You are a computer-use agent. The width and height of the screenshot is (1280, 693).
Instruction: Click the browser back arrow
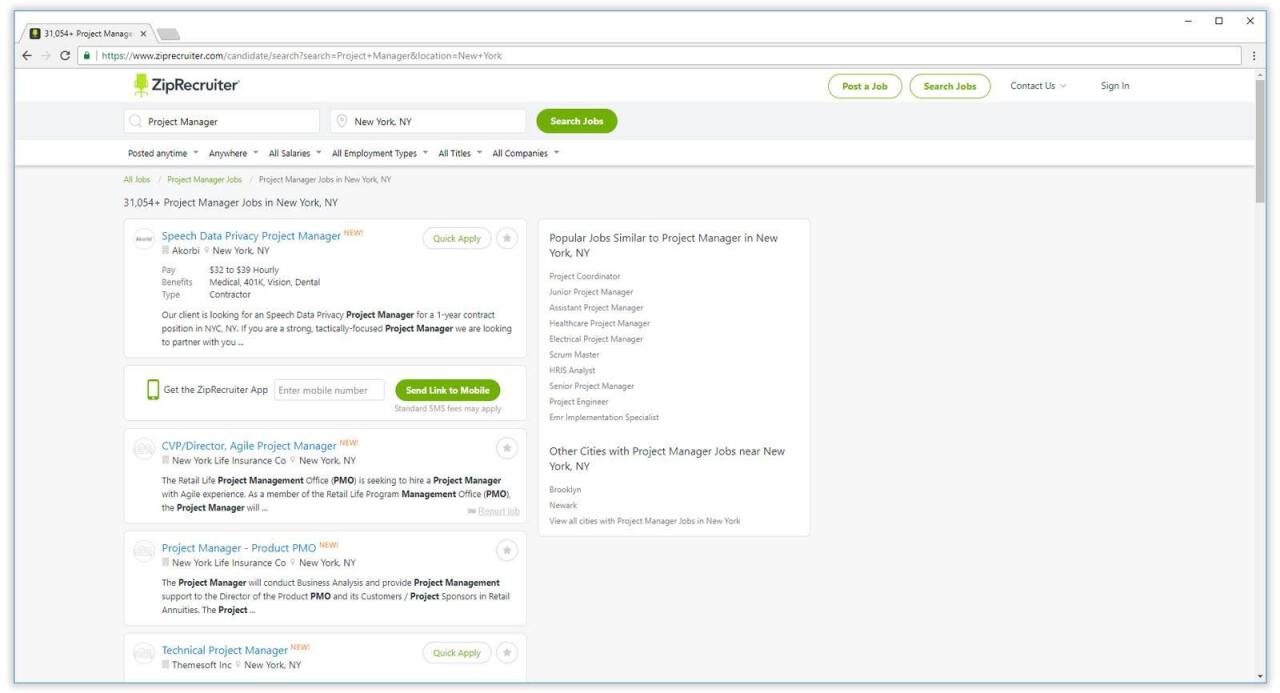click(x=28, y=55)
